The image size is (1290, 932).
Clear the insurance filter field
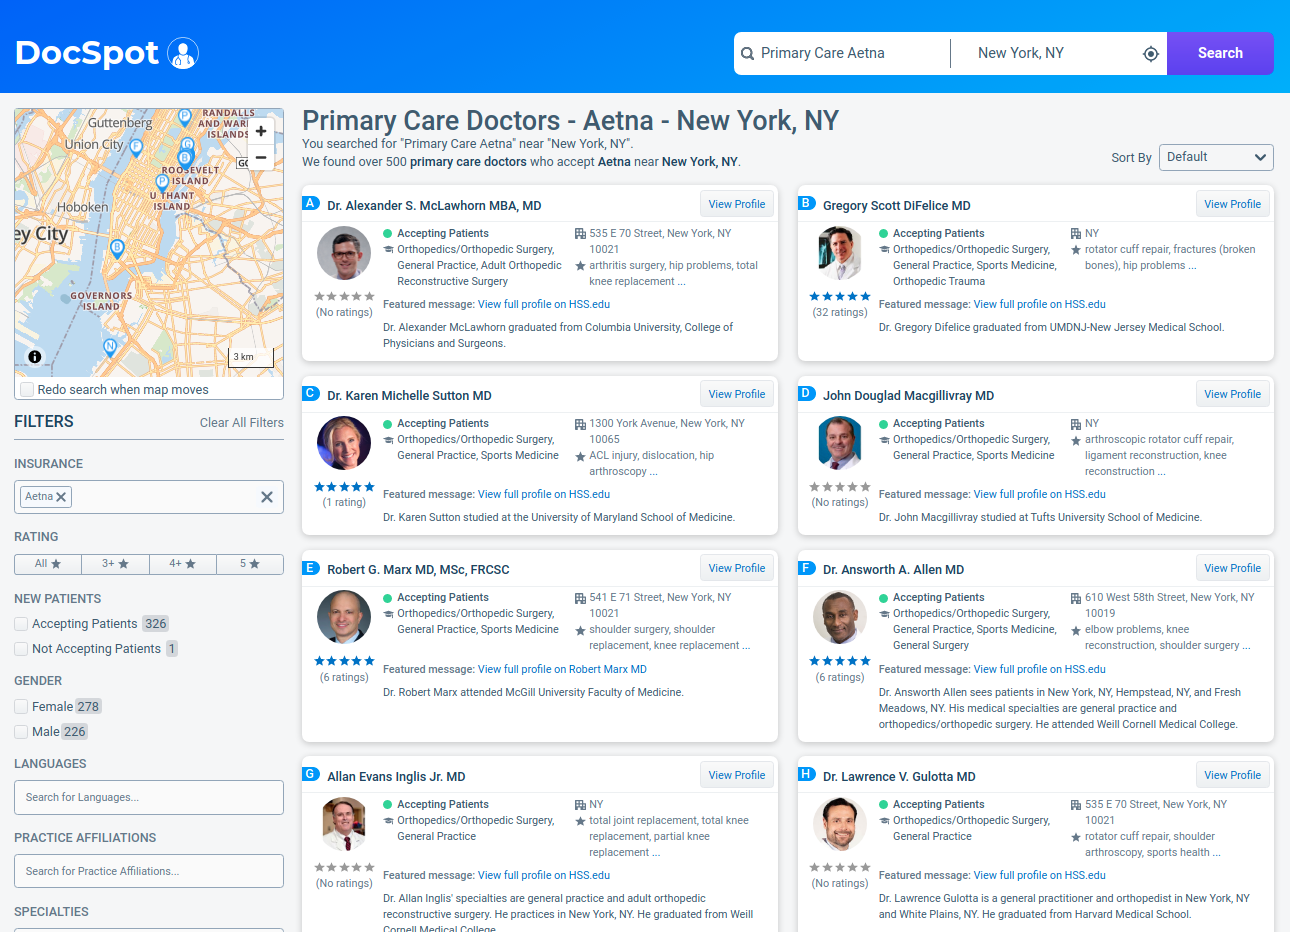267,497
